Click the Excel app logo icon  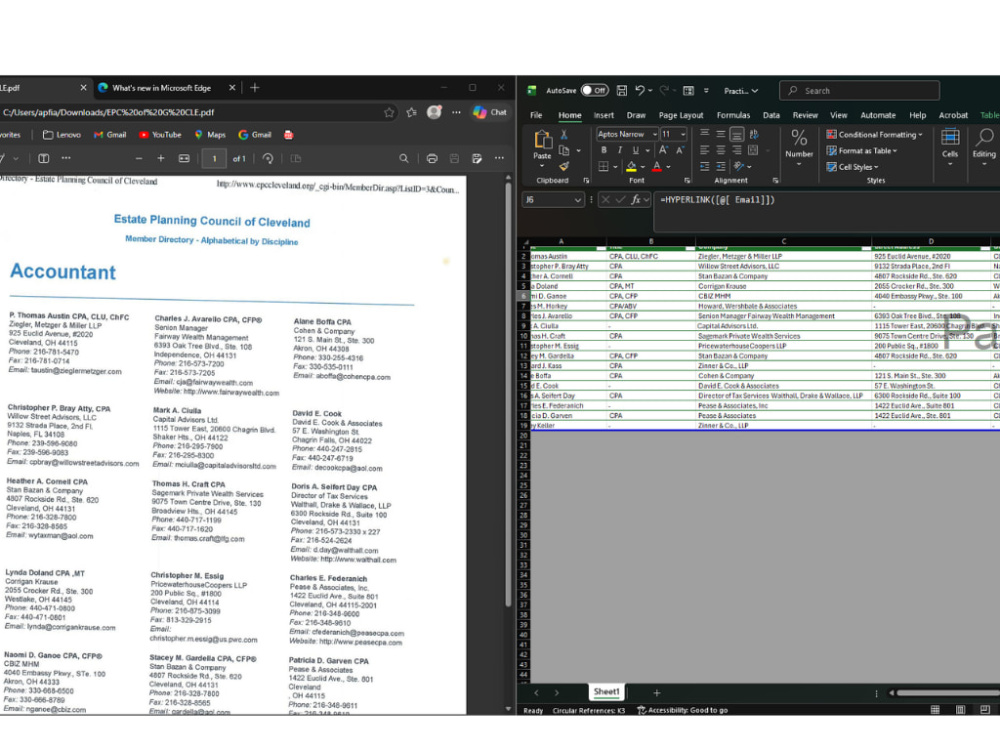pyautogui.click(x=531, y=91)
